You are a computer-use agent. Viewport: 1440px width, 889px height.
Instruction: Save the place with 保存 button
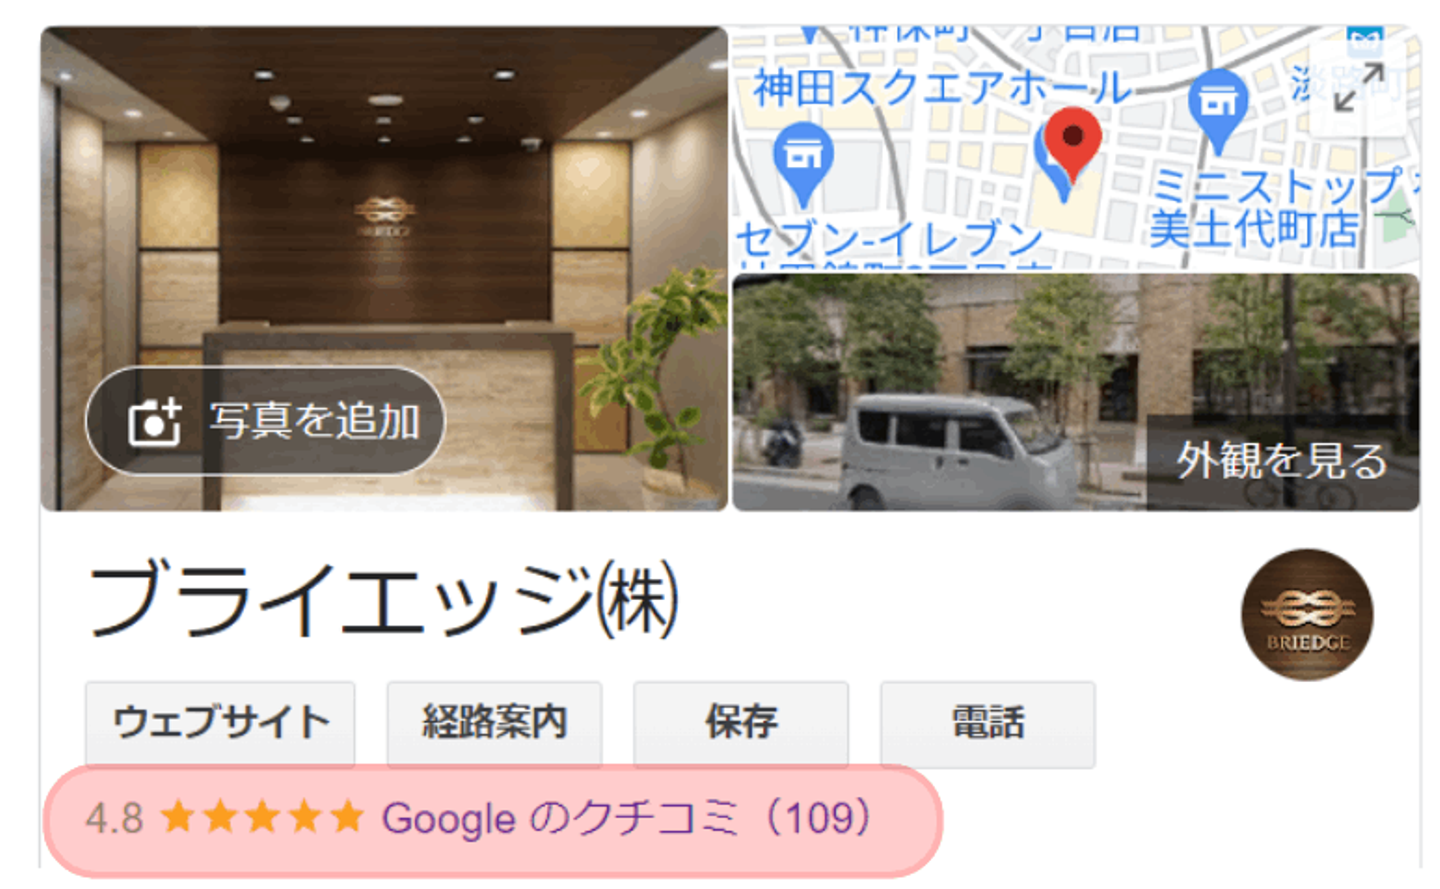pyautogui.click(x=741, y=722)
